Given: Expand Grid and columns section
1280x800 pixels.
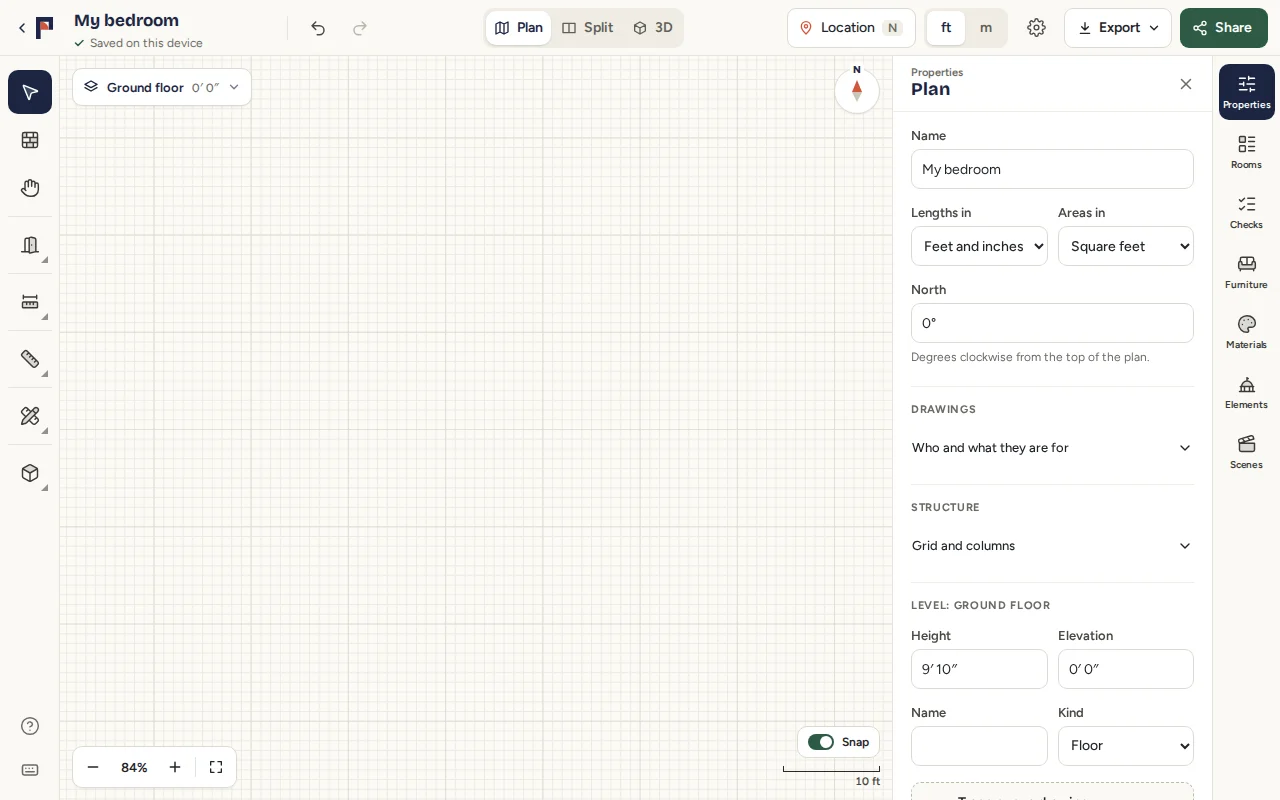Looking at the screenshot, I should (x=1052, y=546).
